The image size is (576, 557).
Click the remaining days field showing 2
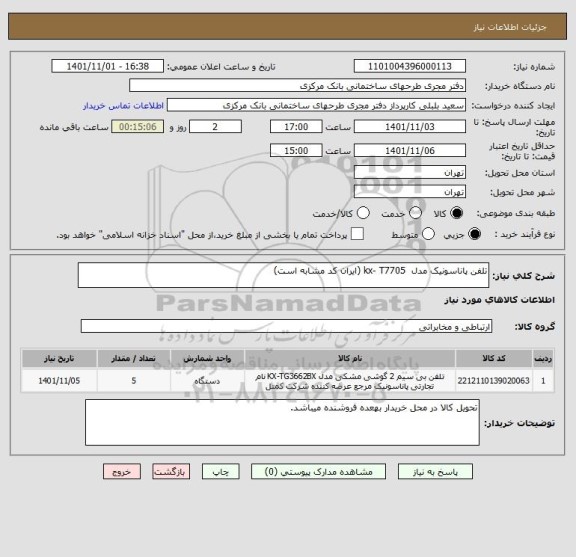(215, 127)
